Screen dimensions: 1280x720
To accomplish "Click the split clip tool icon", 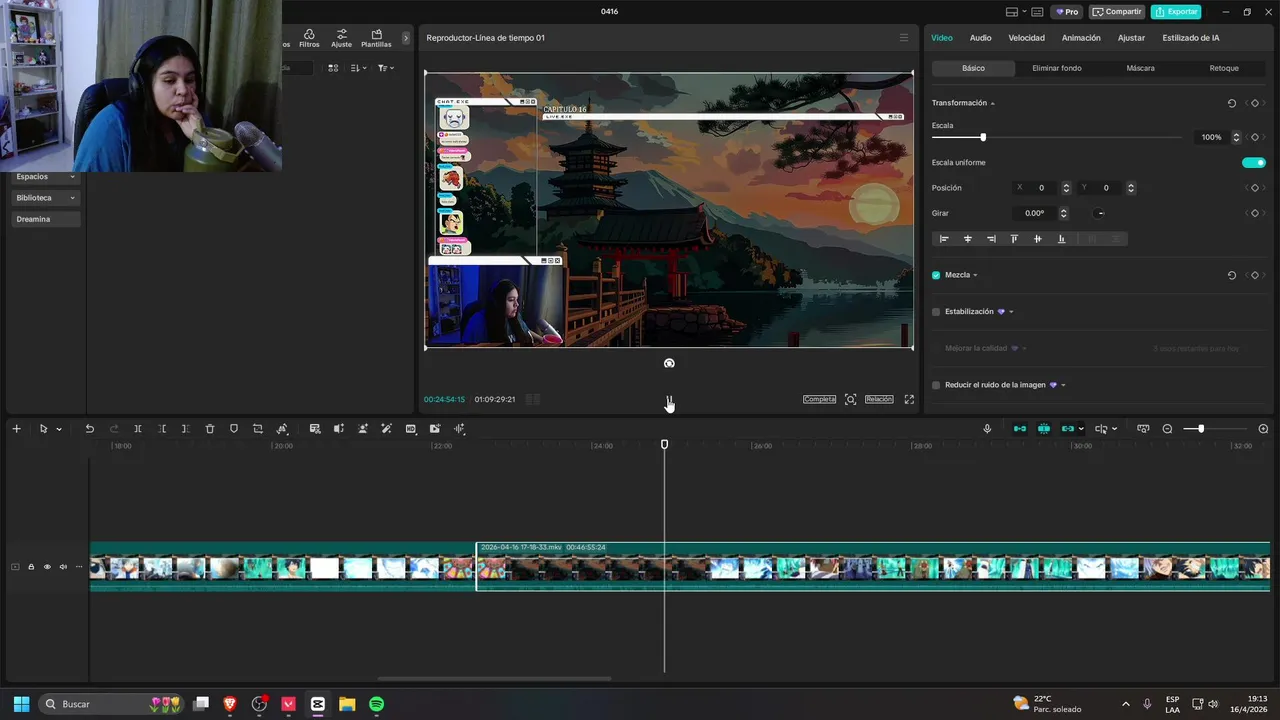I will (138, 429).
